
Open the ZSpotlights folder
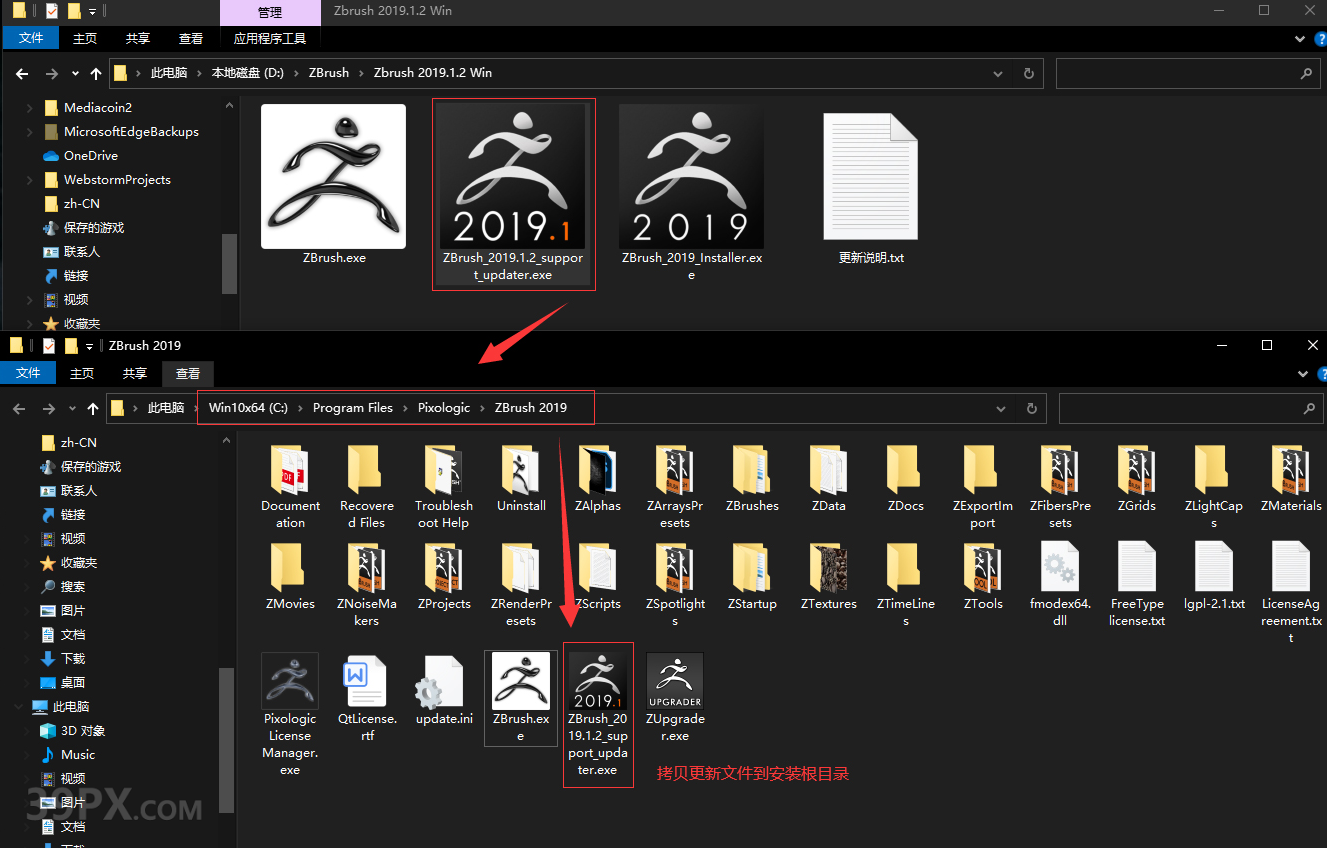click(674, 584)
